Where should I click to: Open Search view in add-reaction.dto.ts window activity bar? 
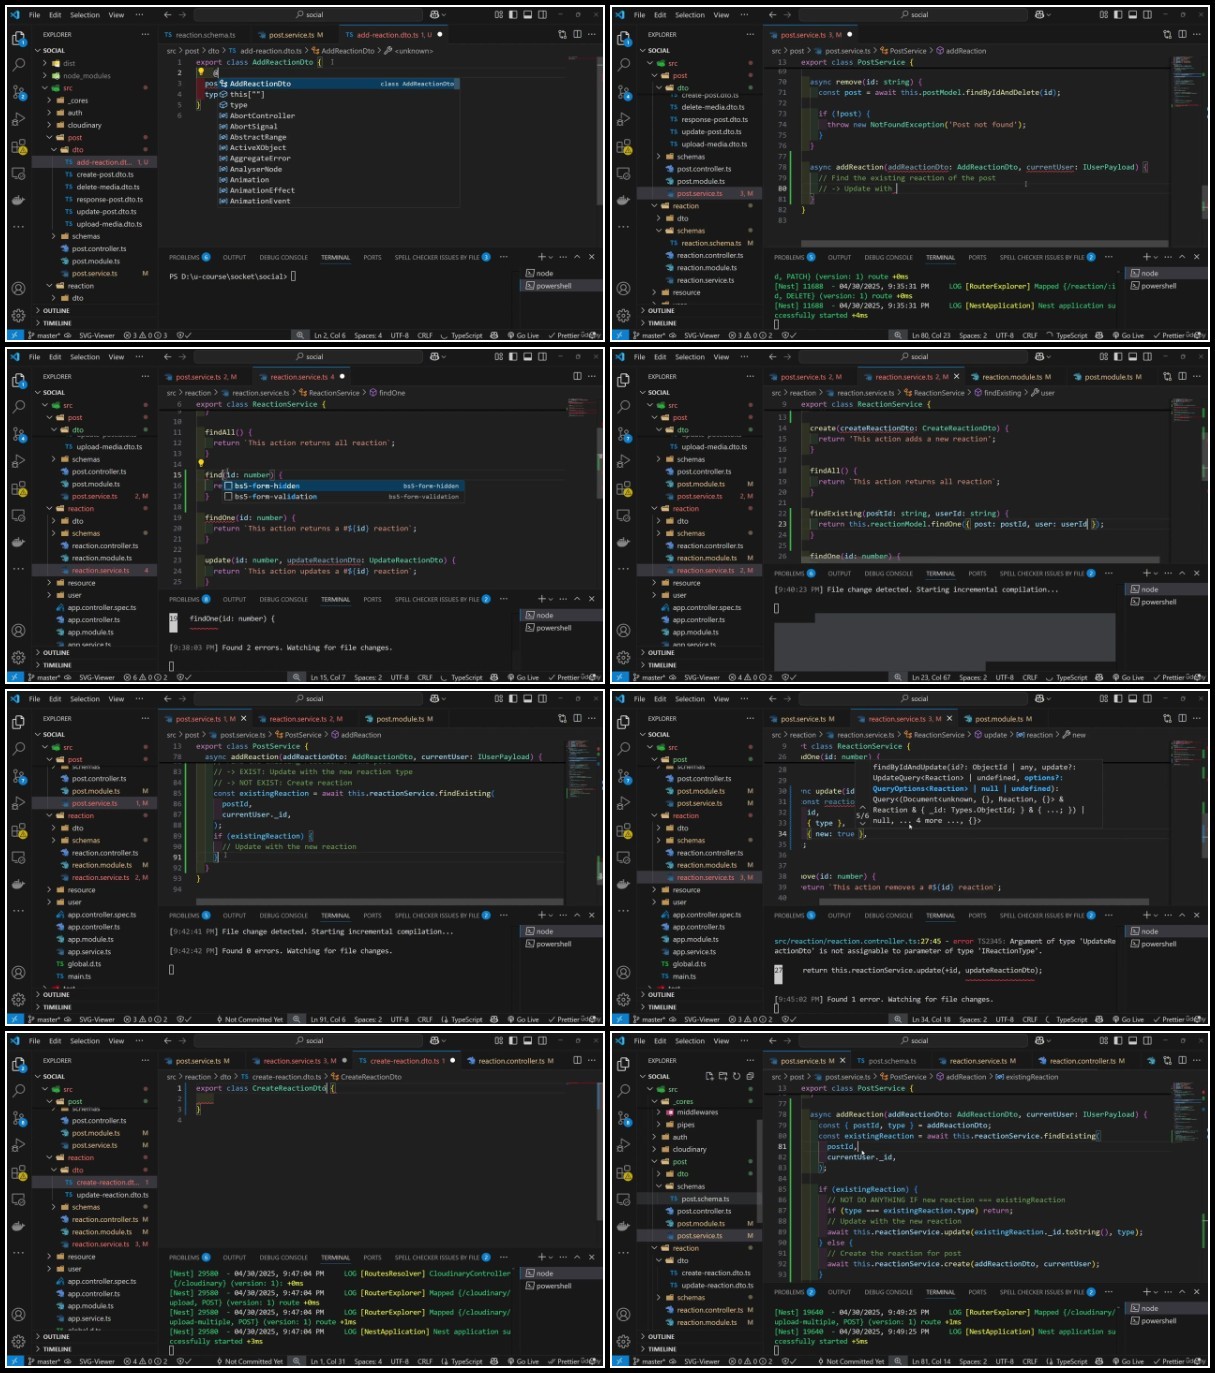pos(19,65)
